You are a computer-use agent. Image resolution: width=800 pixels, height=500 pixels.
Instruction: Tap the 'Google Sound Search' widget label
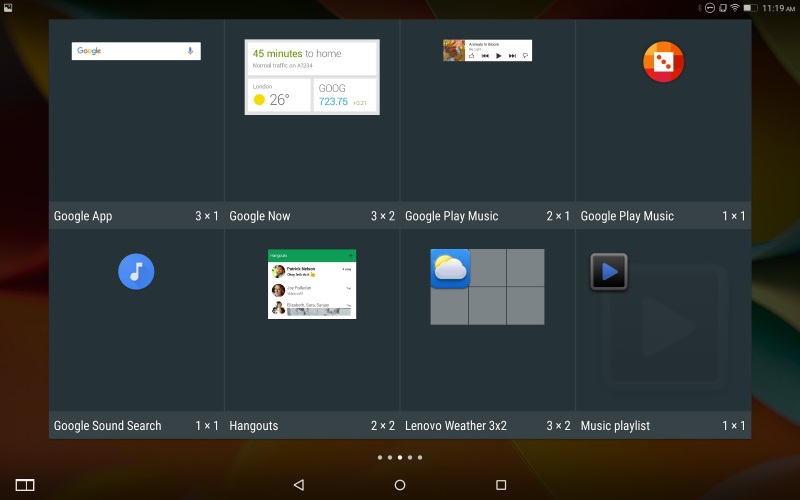[108, 426]
